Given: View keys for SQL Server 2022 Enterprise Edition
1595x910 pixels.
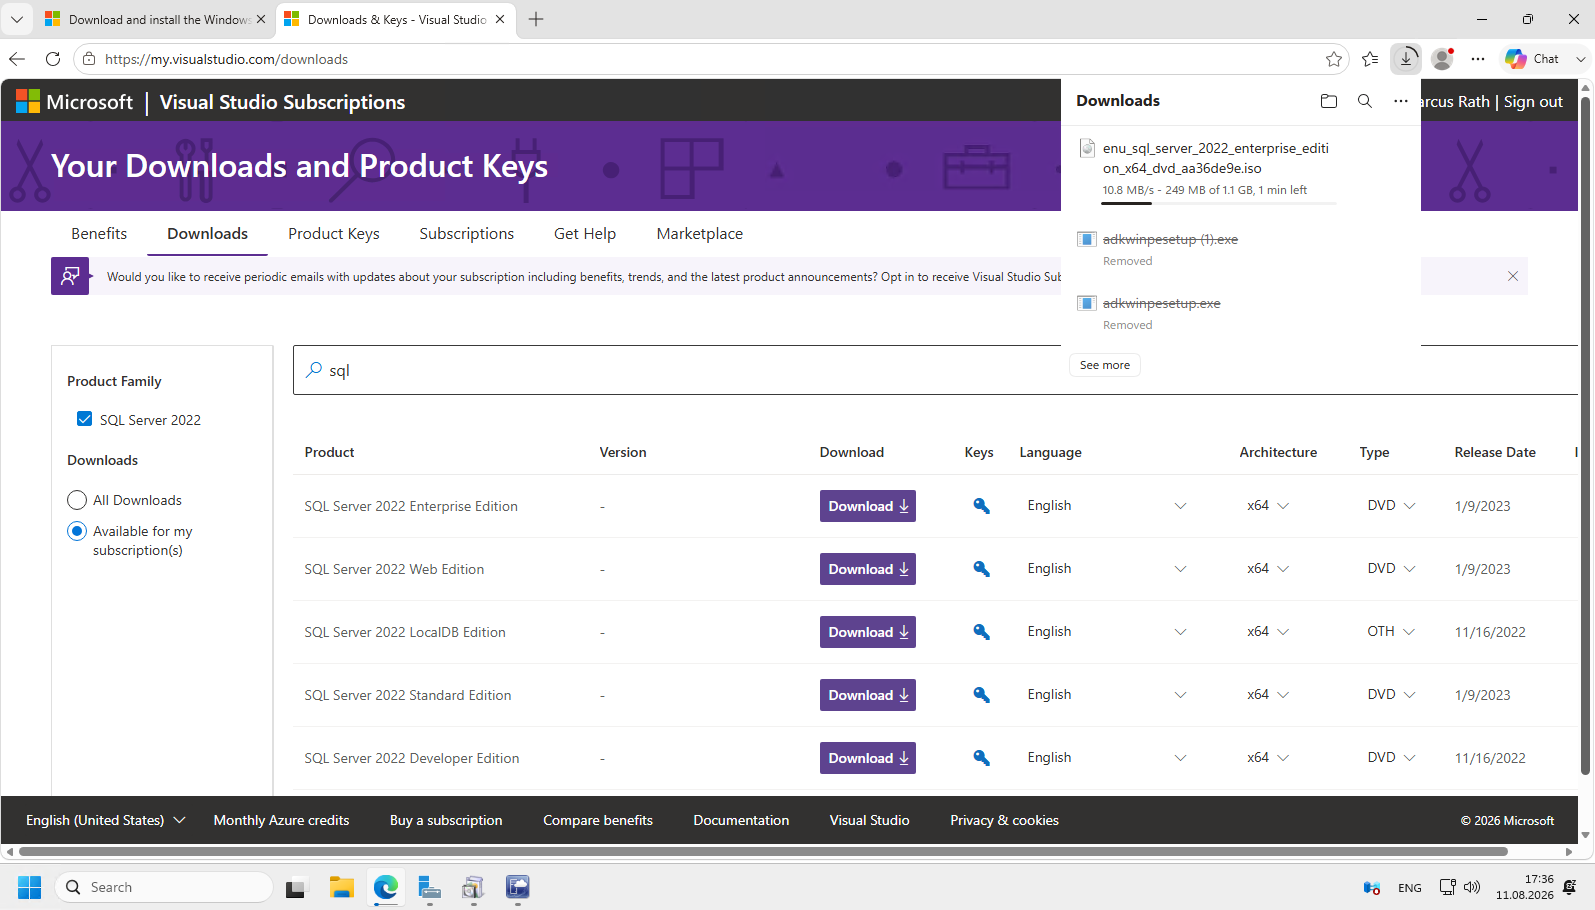Looking at the screenshot, I should (x=982, y=506).
